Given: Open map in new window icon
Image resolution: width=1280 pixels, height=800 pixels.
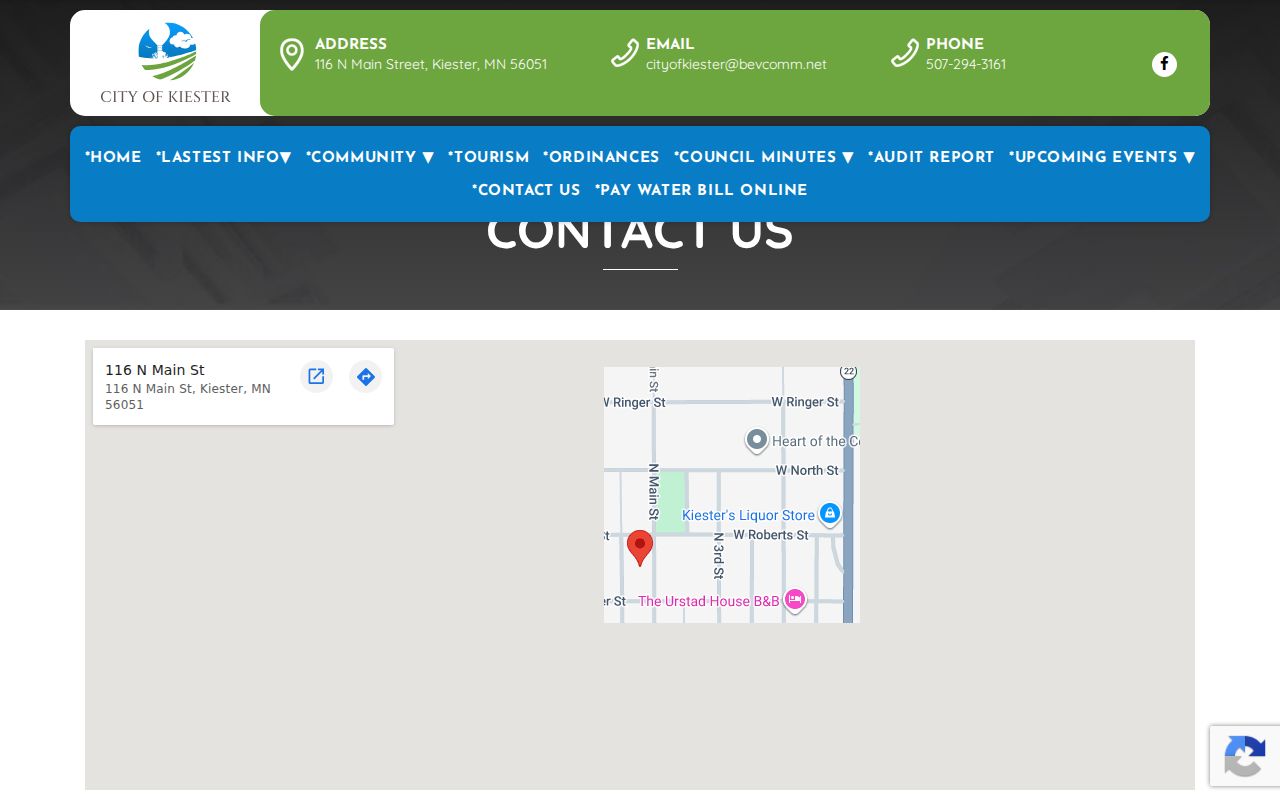Looking at the screenshot, I should pyautogui.click(x=316, y=376).
